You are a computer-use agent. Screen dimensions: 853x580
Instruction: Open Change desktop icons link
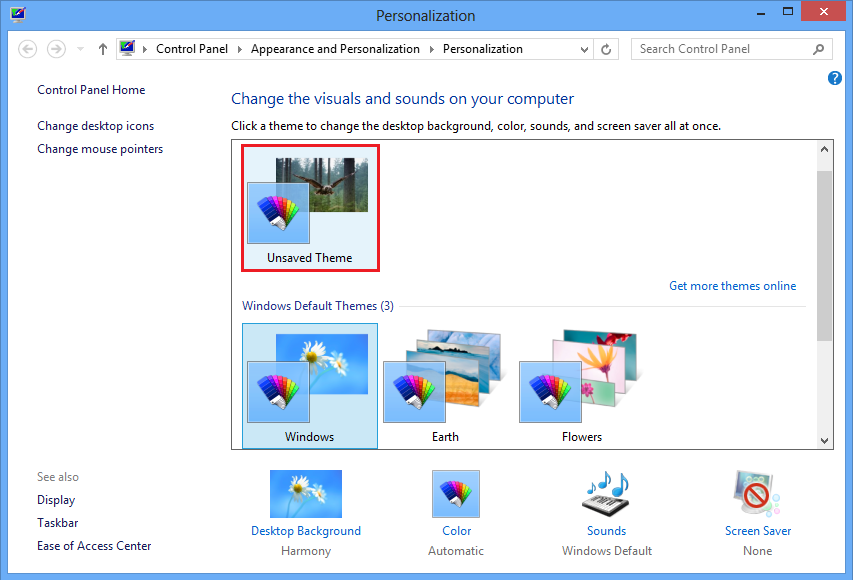[96, 126]
